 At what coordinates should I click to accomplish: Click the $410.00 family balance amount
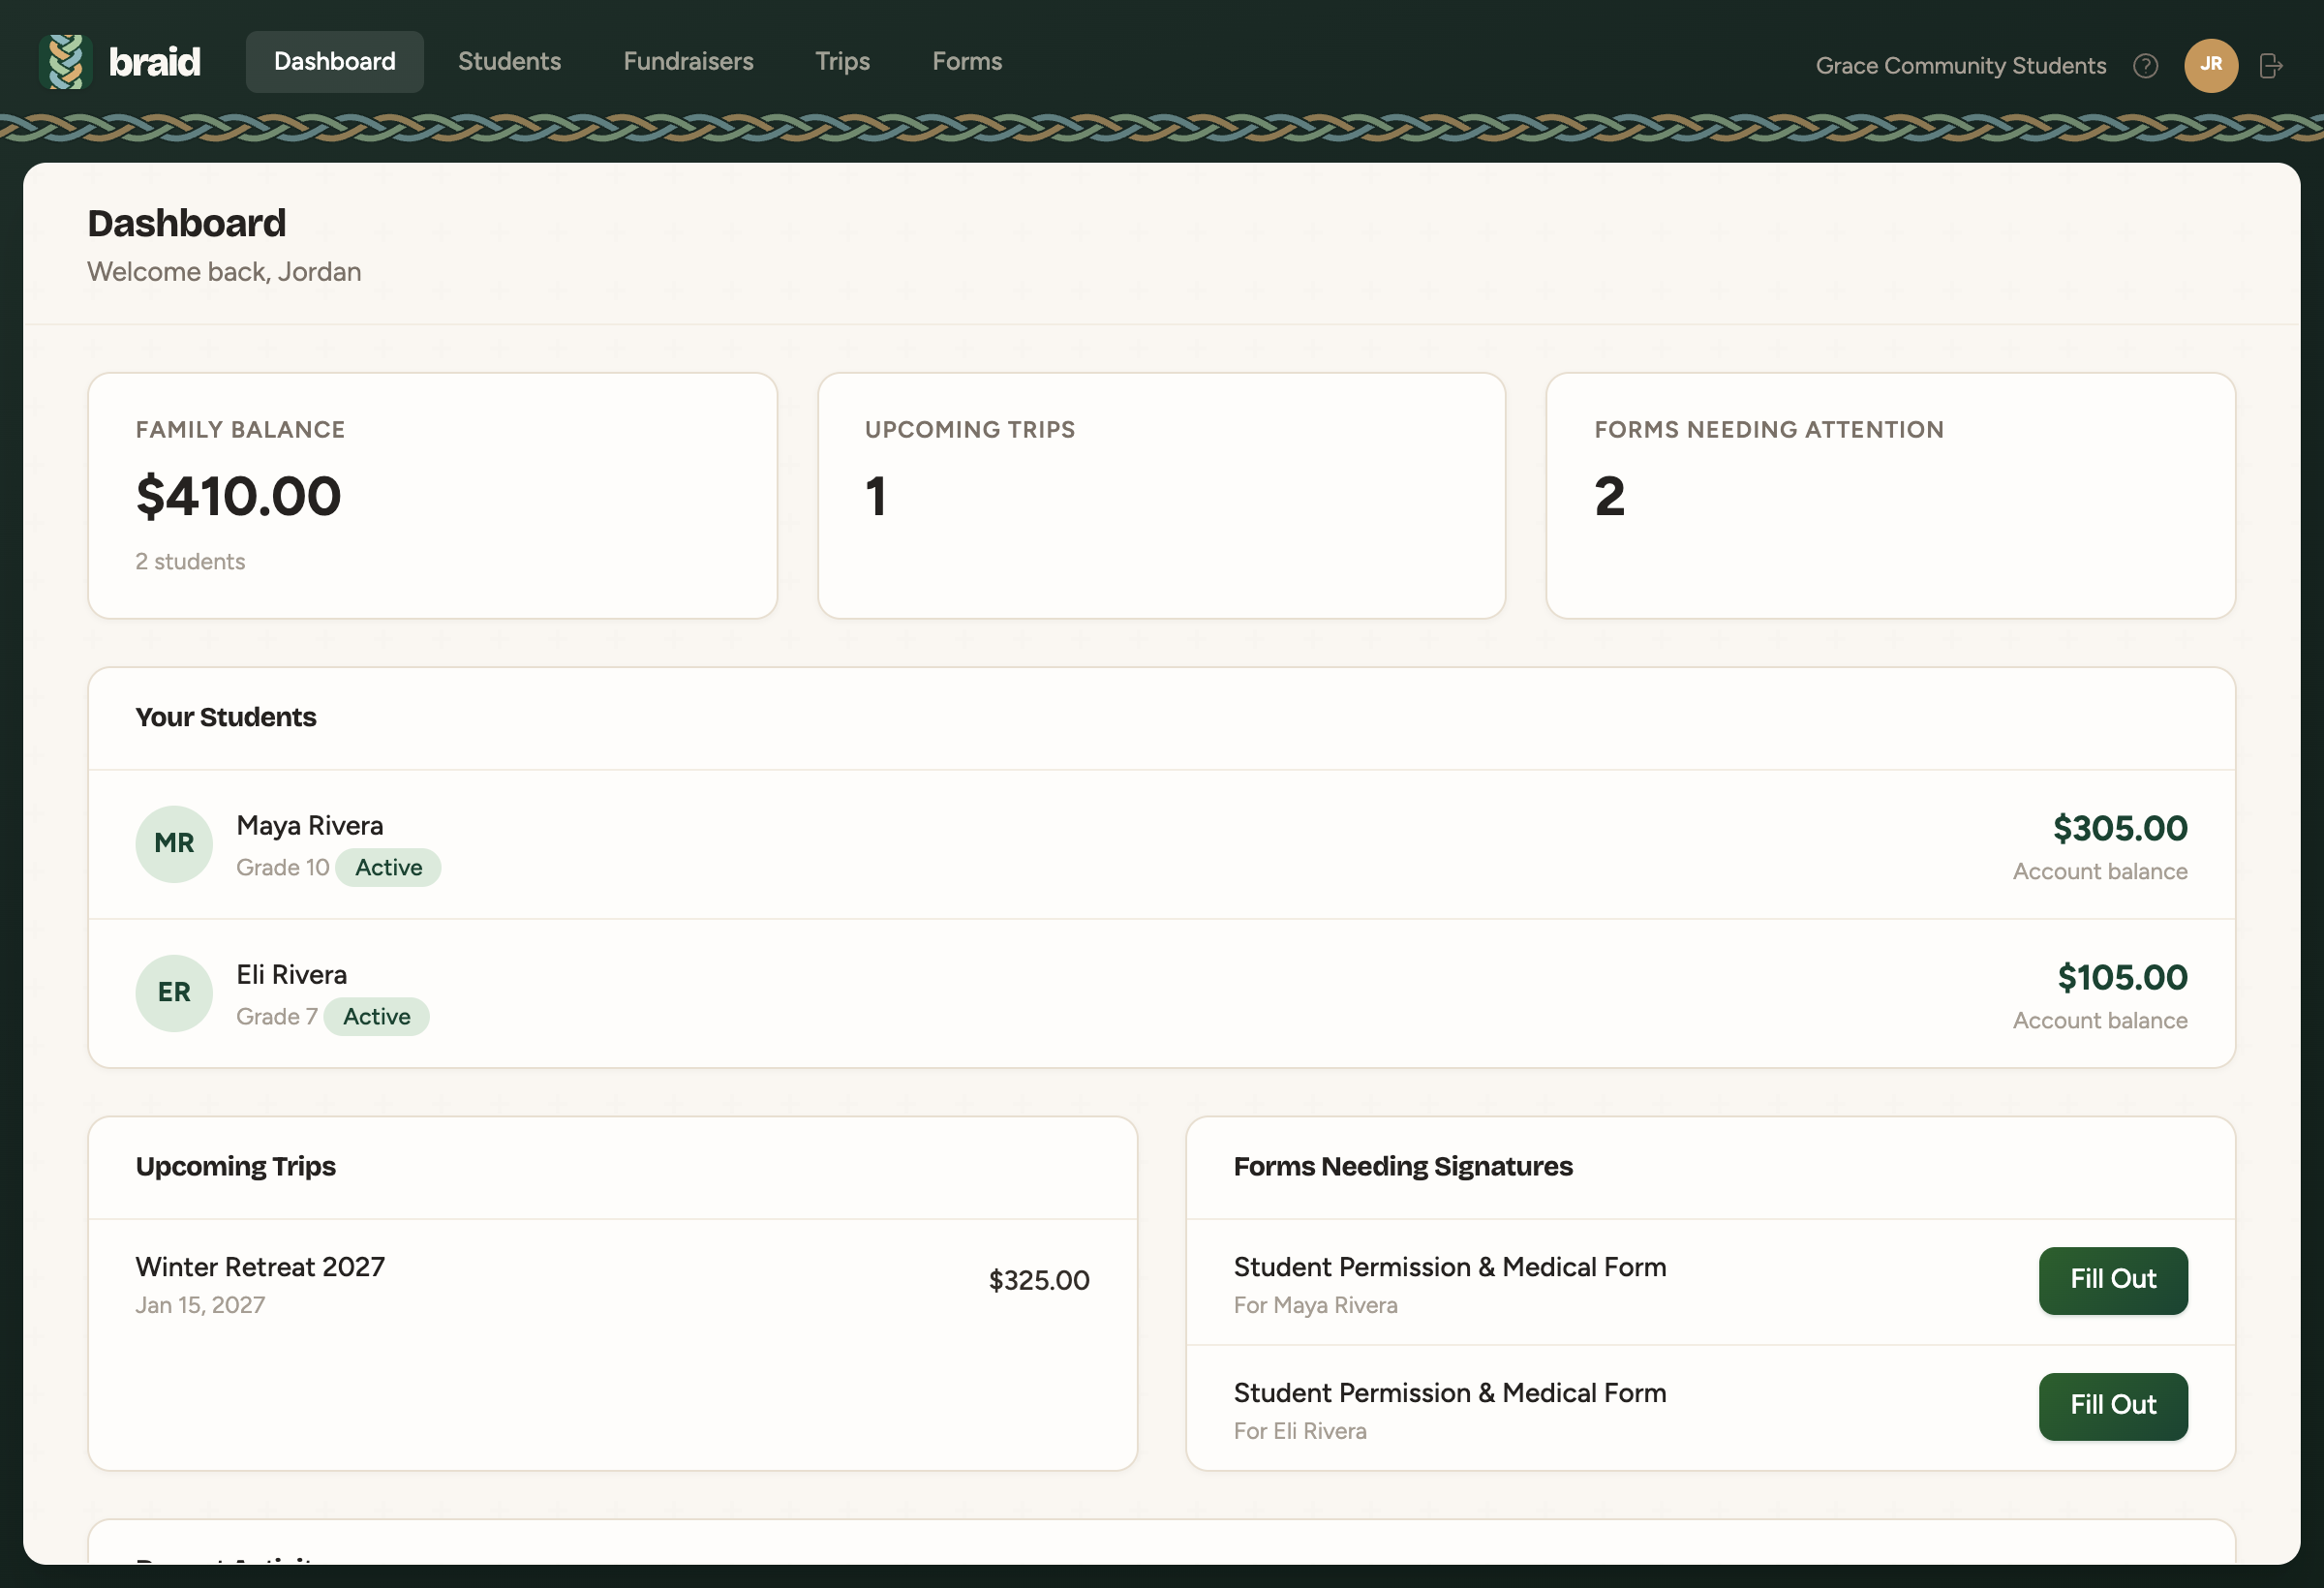tap(239, 497)
